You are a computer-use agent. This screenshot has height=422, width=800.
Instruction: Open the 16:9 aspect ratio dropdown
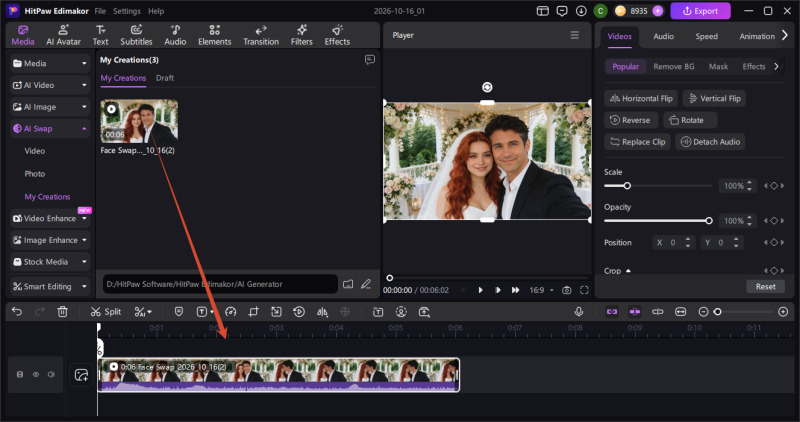click(541, 290)
